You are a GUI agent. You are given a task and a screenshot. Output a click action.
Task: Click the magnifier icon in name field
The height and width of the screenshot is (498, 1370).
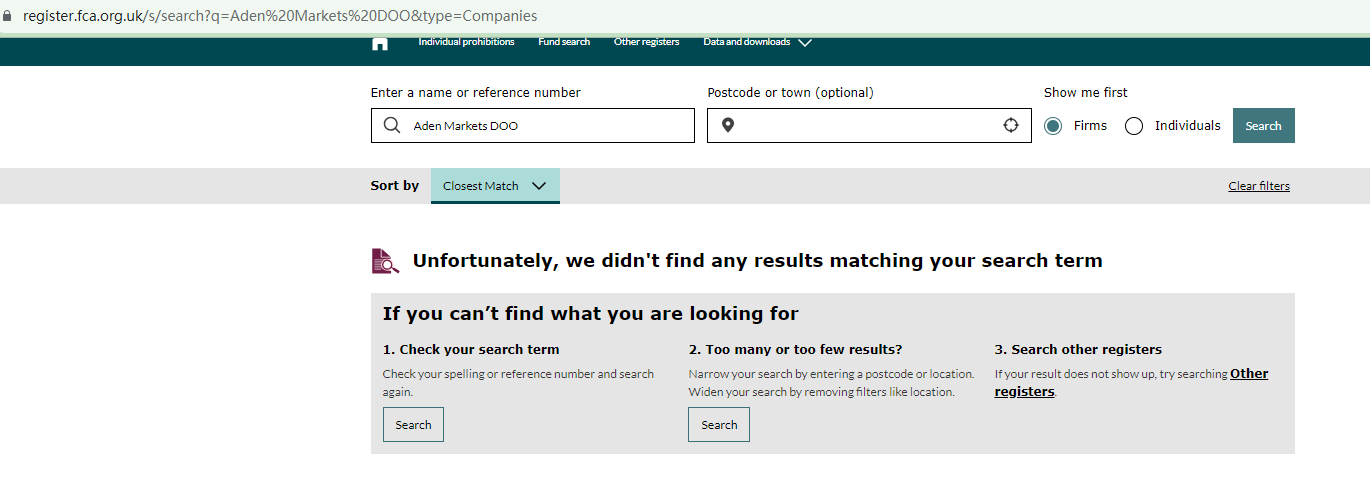click(x=392, y=126)
